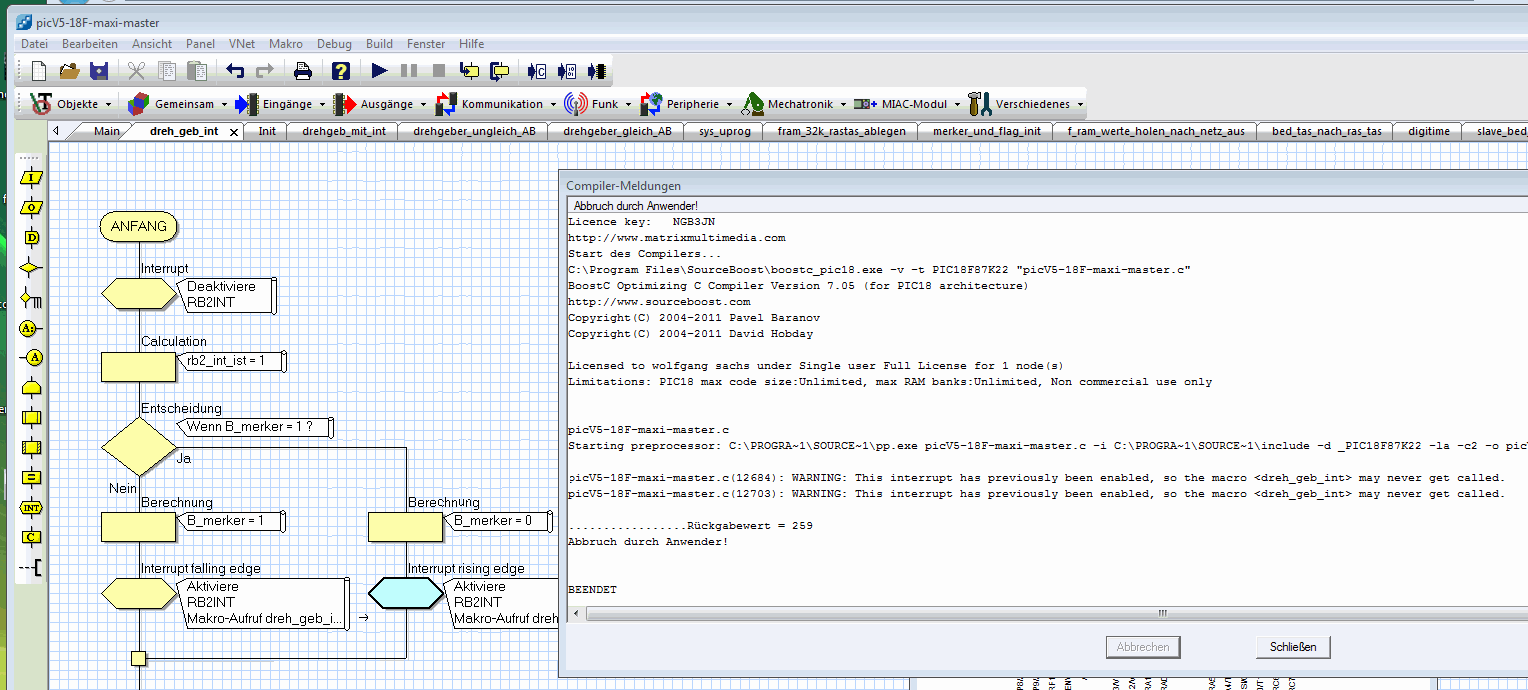Click the compiler messages horizontal scrollbar
The height and width of the screenshot is (690, 1528).
point(1161,613)
